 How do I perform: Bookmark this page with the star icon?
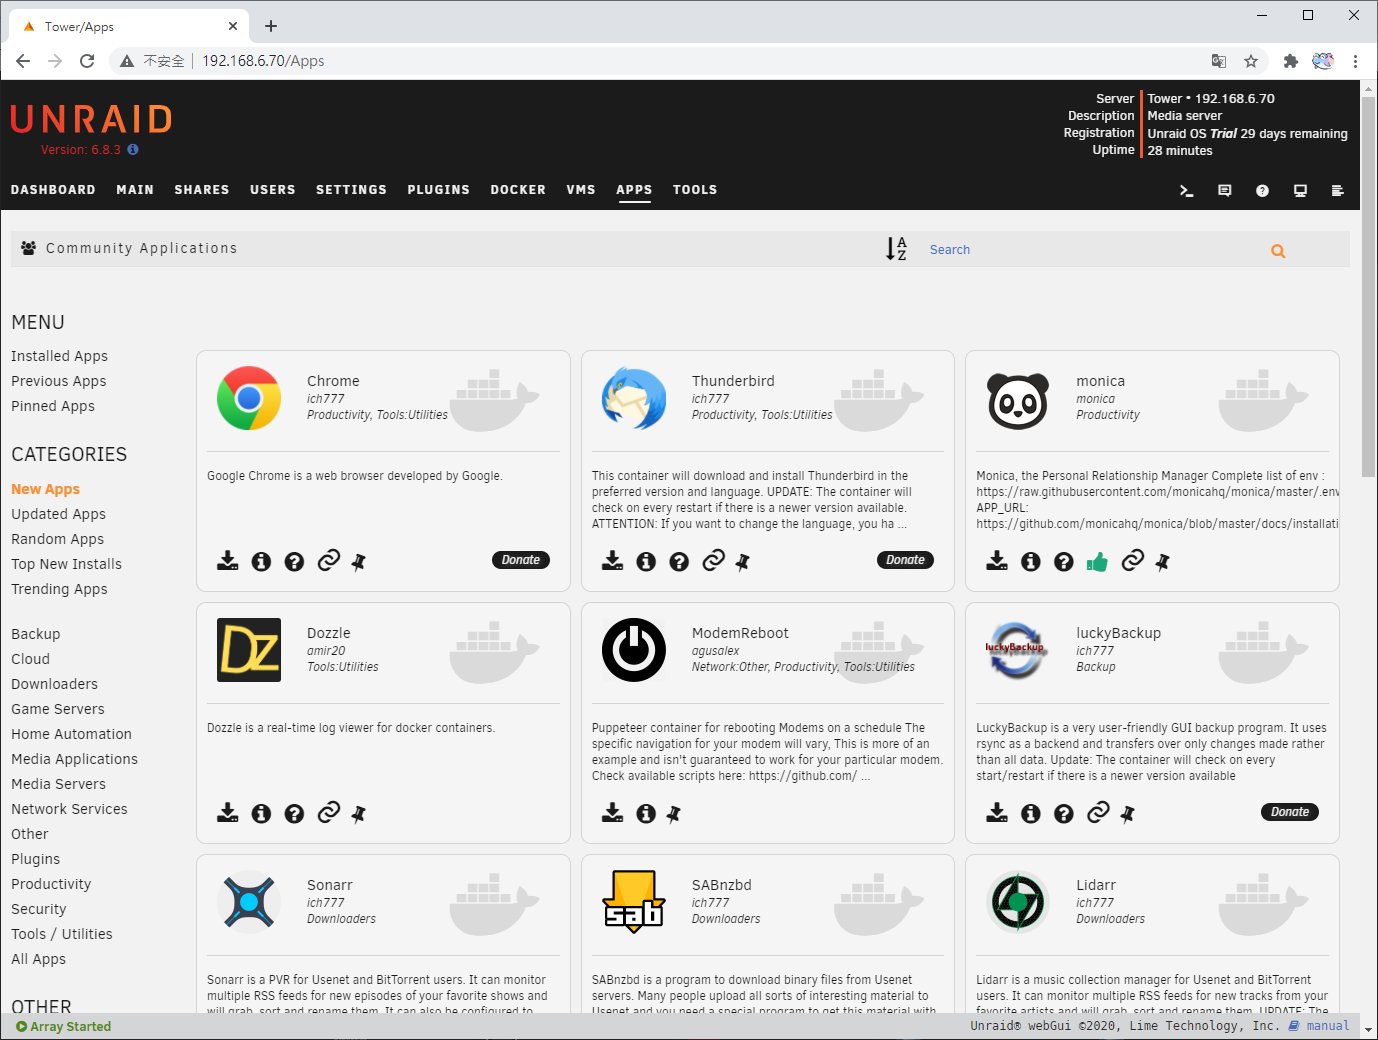pos(1251,61)
